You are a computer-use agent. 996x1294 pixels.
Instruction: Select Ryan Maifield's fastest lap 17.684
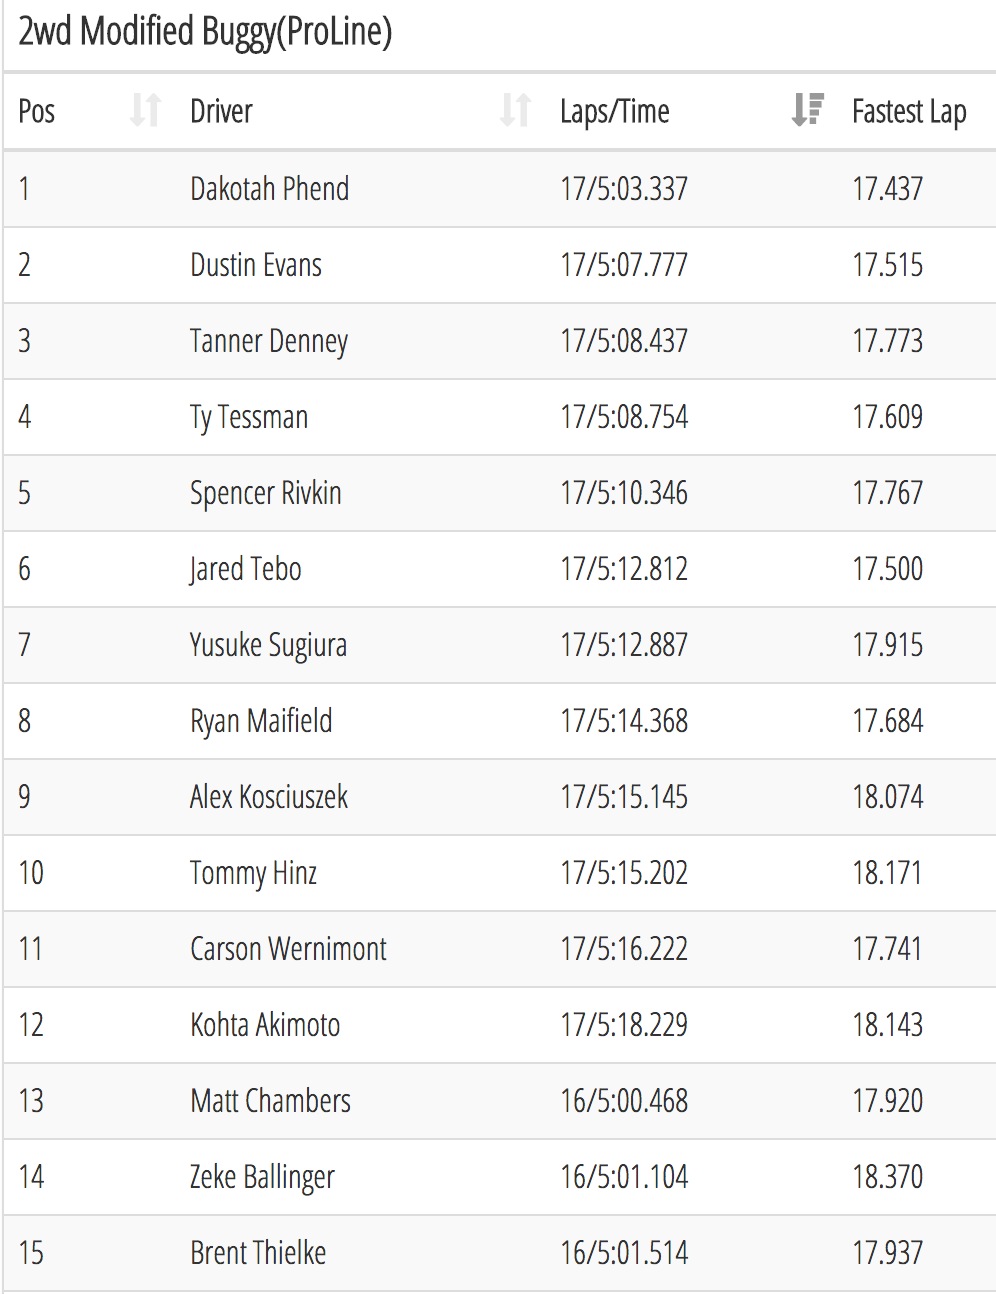point(887,721)
